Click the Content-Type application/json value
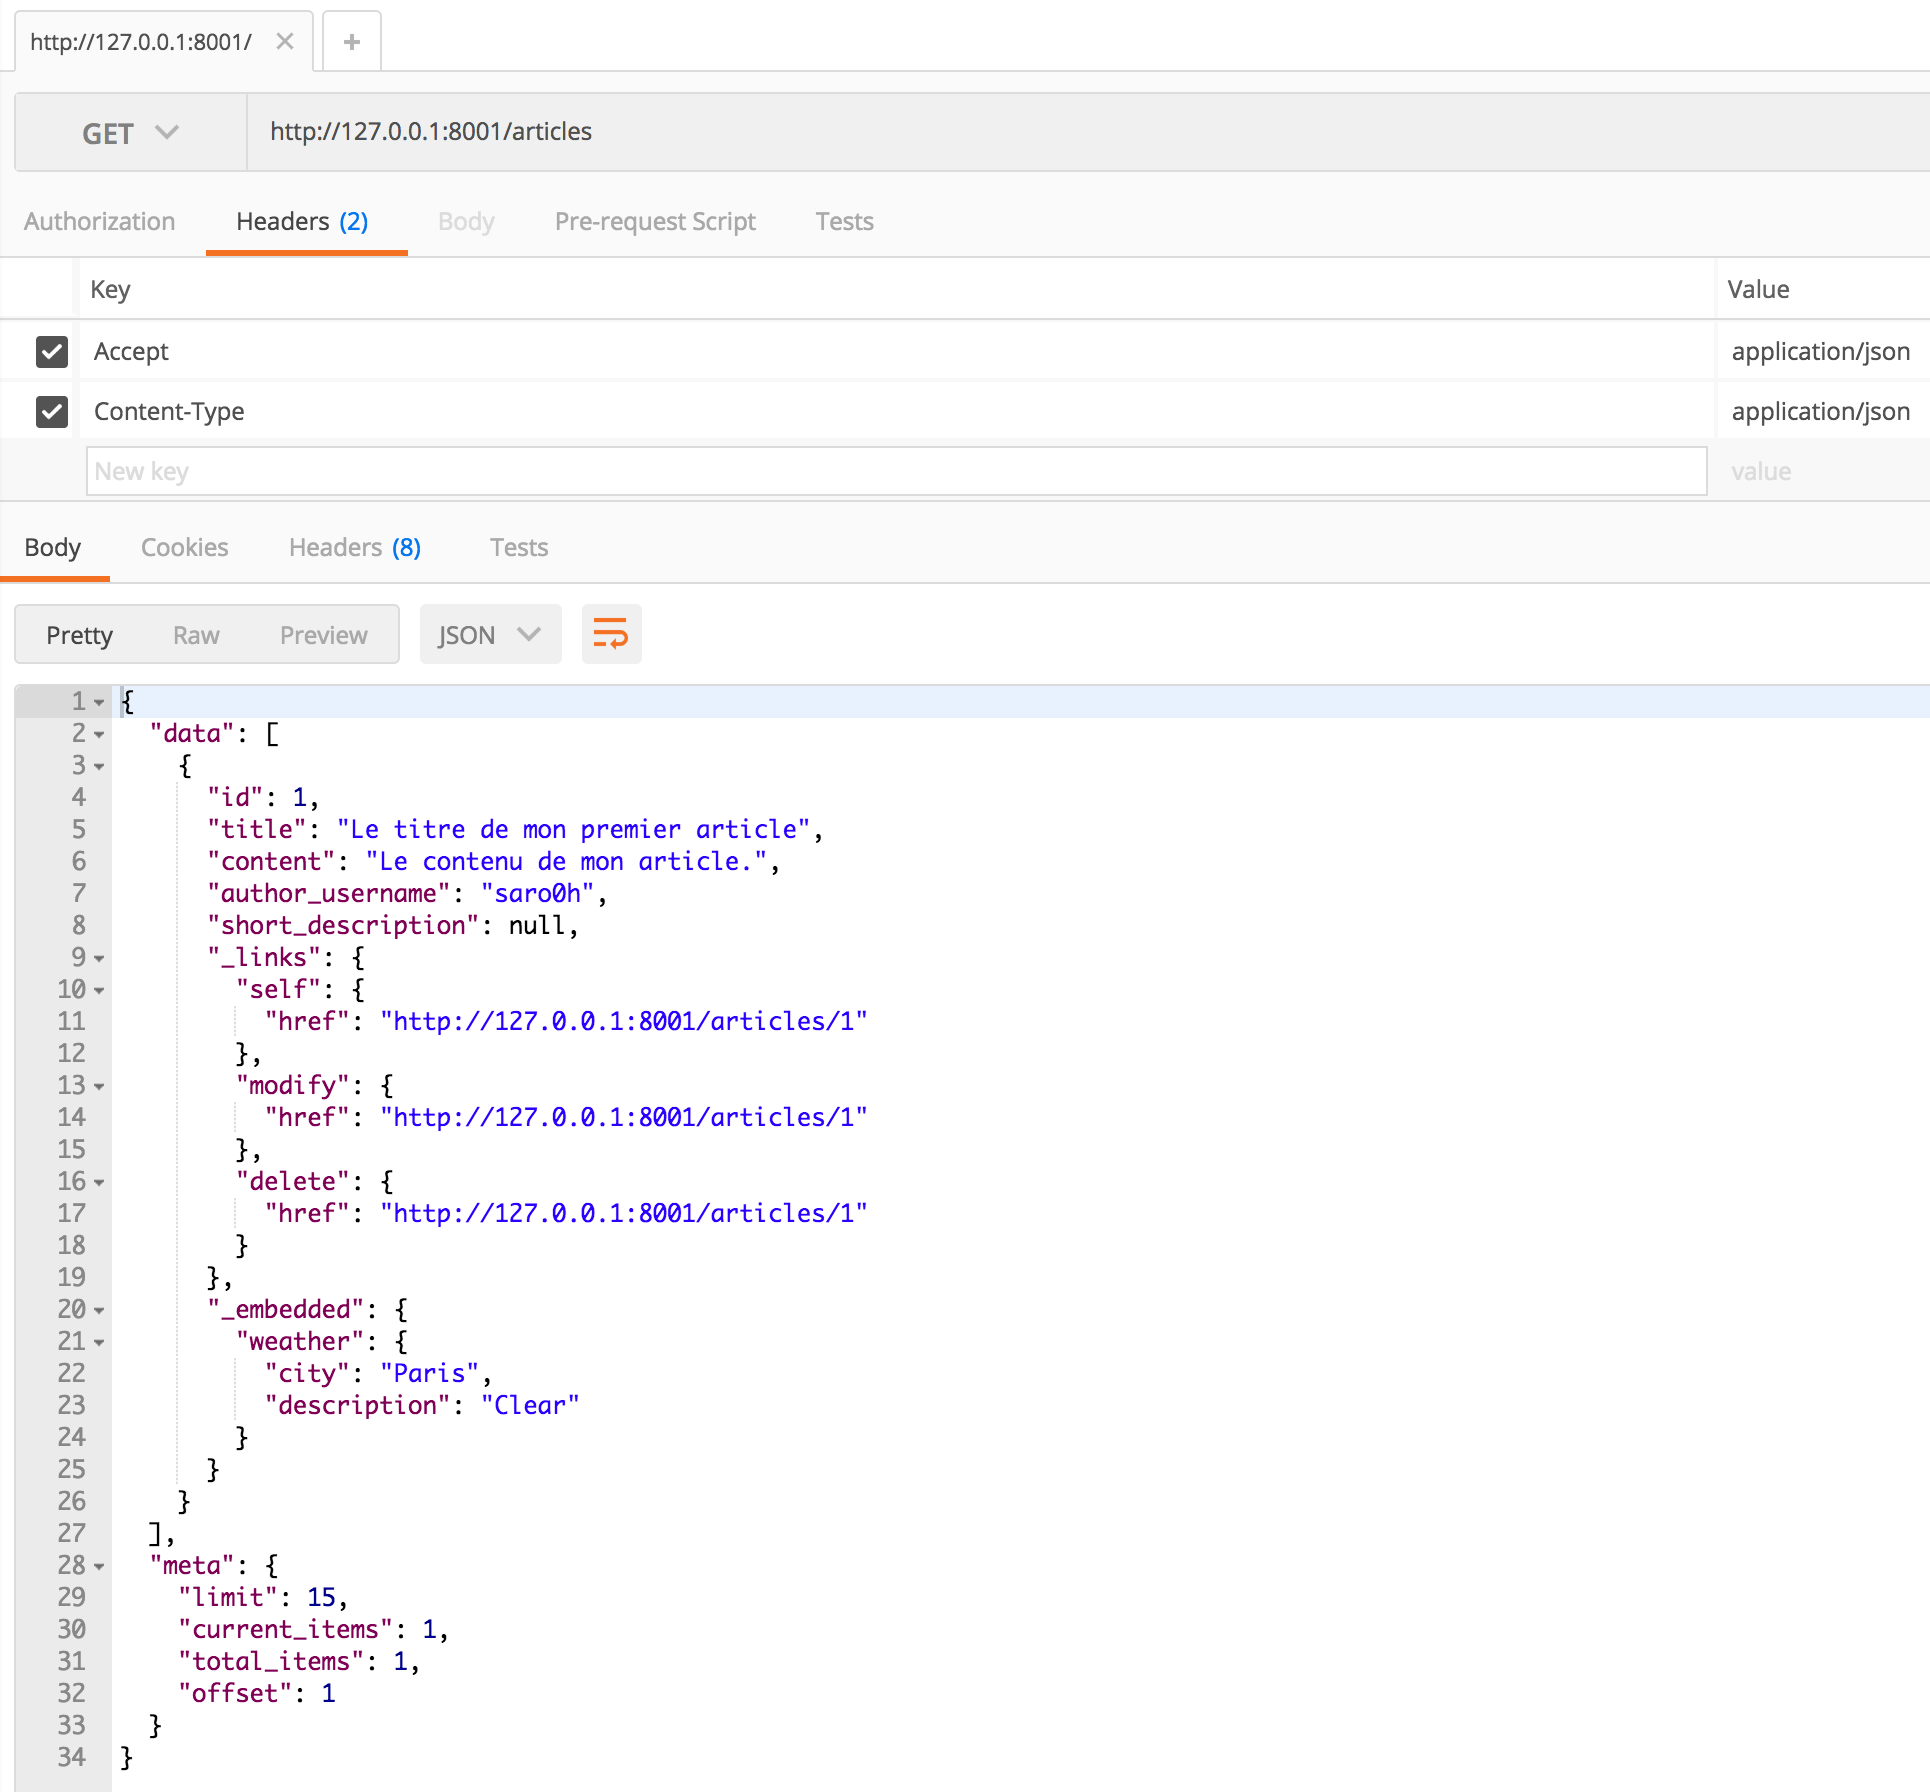 (x=1820, y=411)
